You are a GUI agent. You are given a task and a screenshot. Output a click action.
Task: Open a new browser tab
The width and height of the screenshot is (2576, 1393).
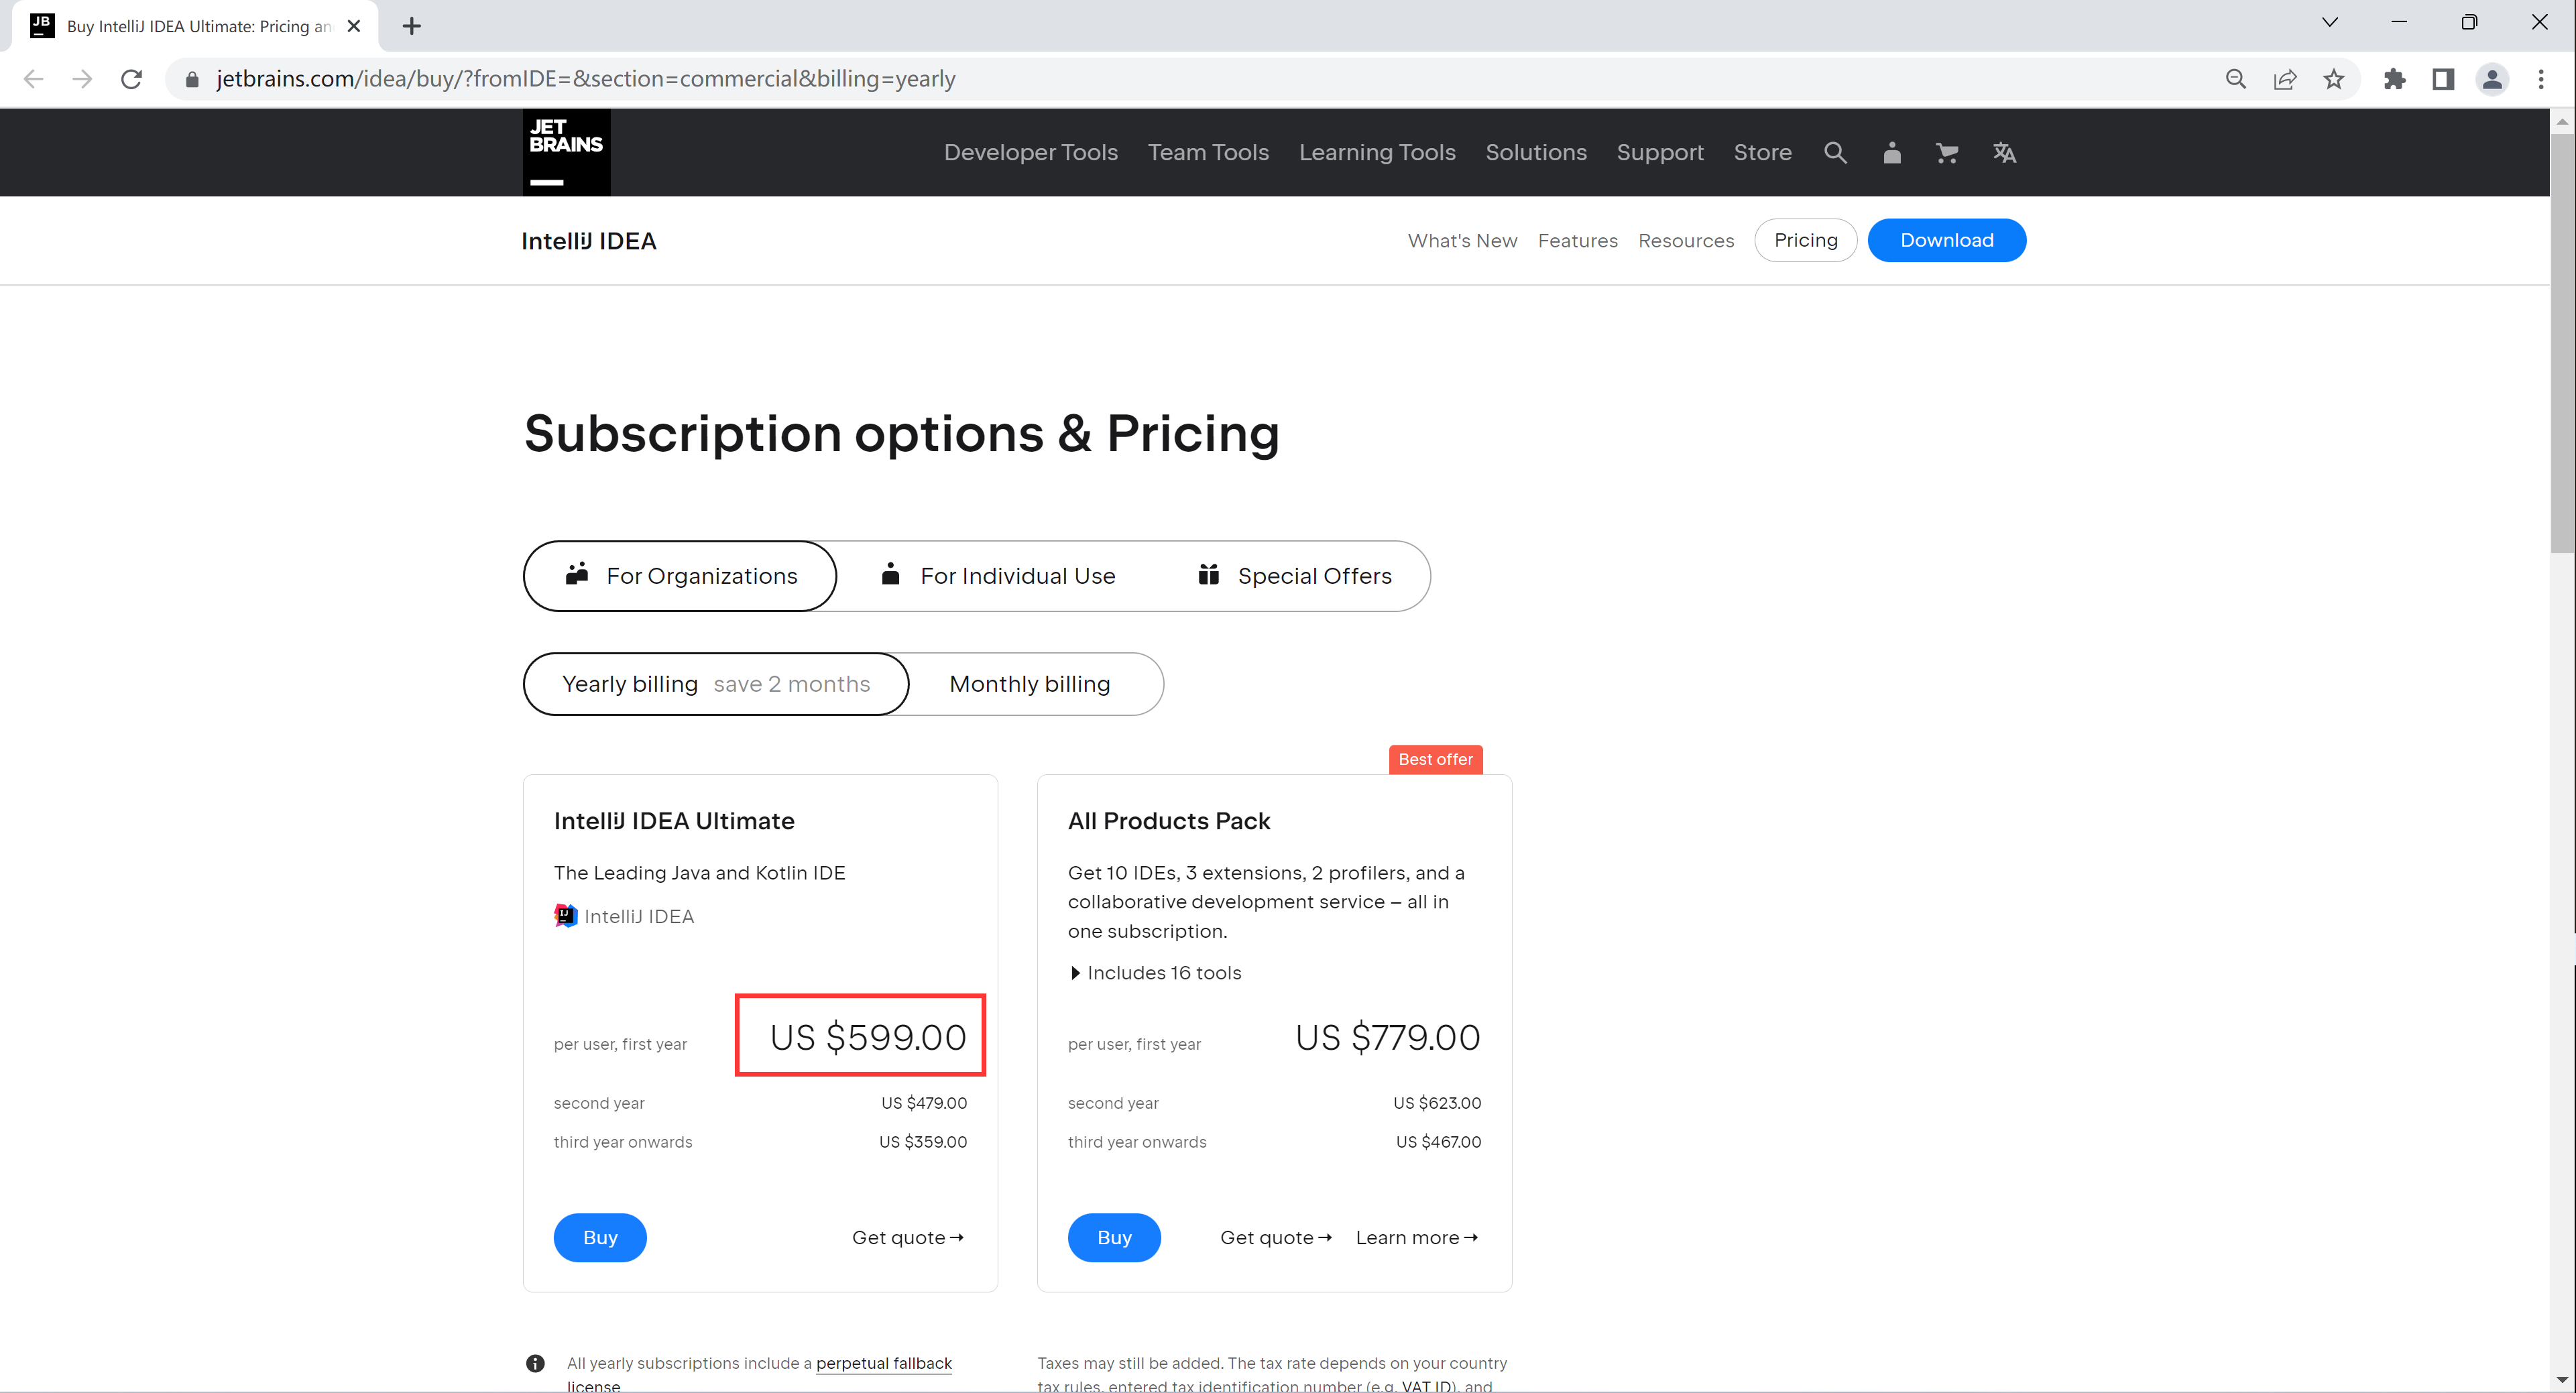(411, 26)
